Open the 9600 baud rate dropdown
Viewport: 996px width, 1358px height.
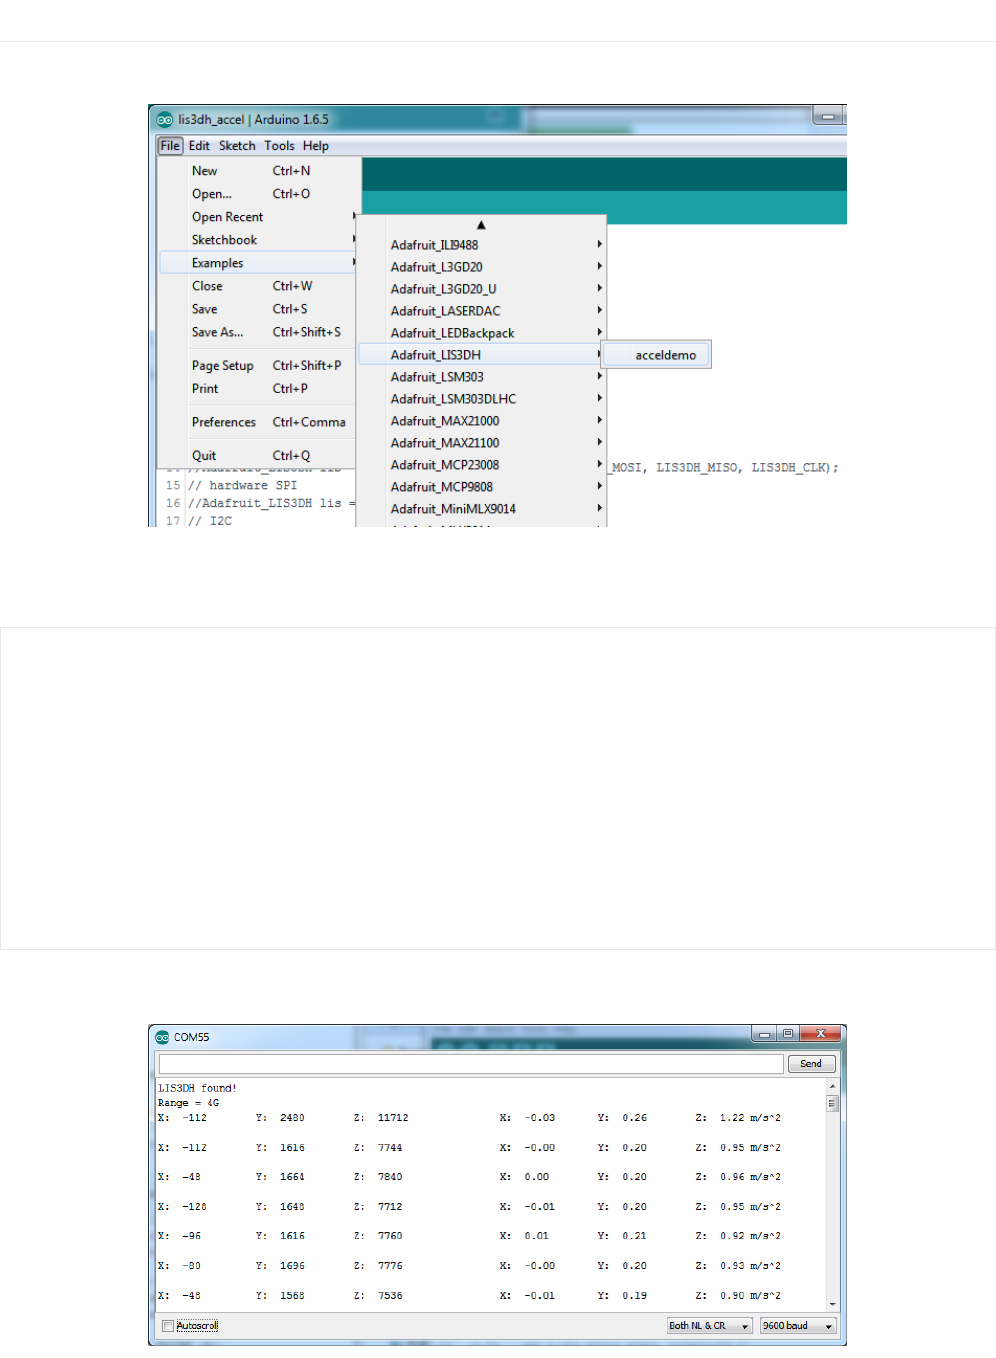[797, 1326]
